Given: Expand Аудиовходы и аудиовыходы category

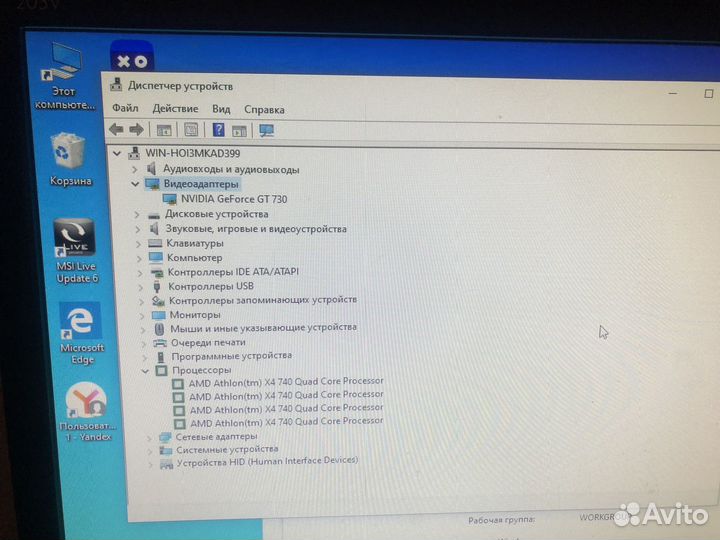Looking at the screenshot, I should tap(135, 170).
